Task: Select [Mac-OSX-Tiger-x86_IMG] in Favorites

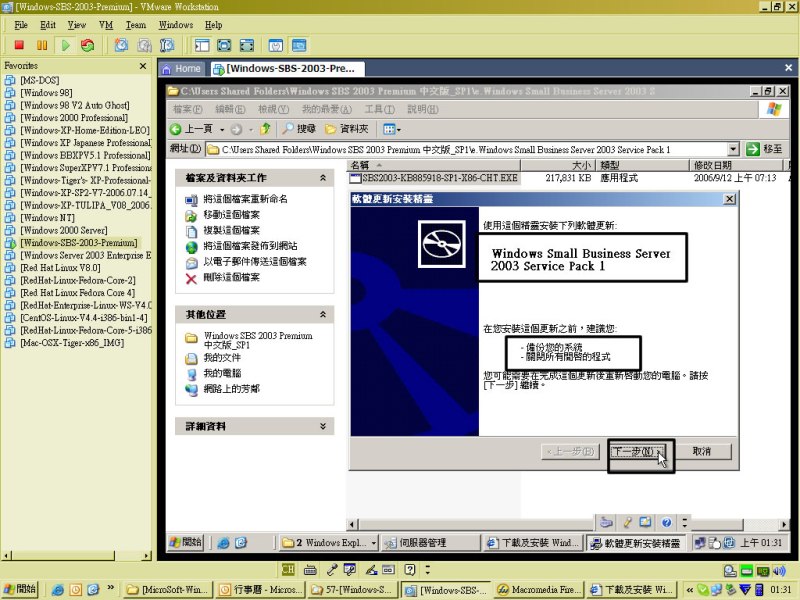Action: pos(72,343)
